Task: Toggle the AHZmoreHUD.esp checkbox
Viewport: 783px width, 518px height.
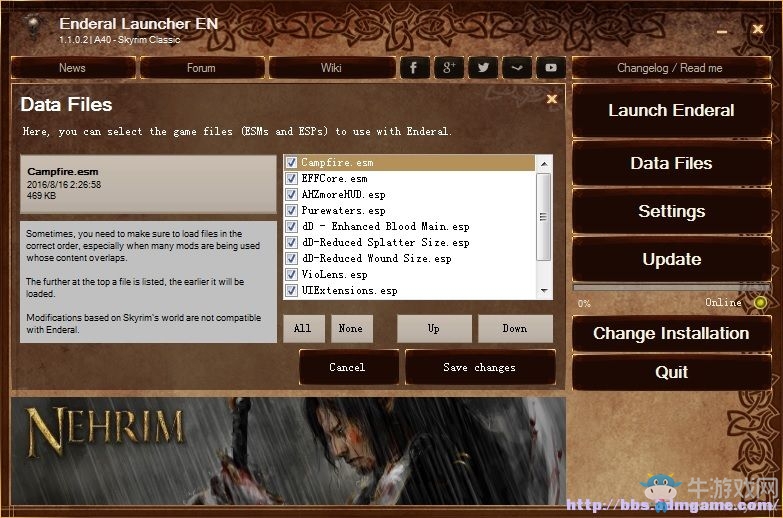Action: (291, 194)
